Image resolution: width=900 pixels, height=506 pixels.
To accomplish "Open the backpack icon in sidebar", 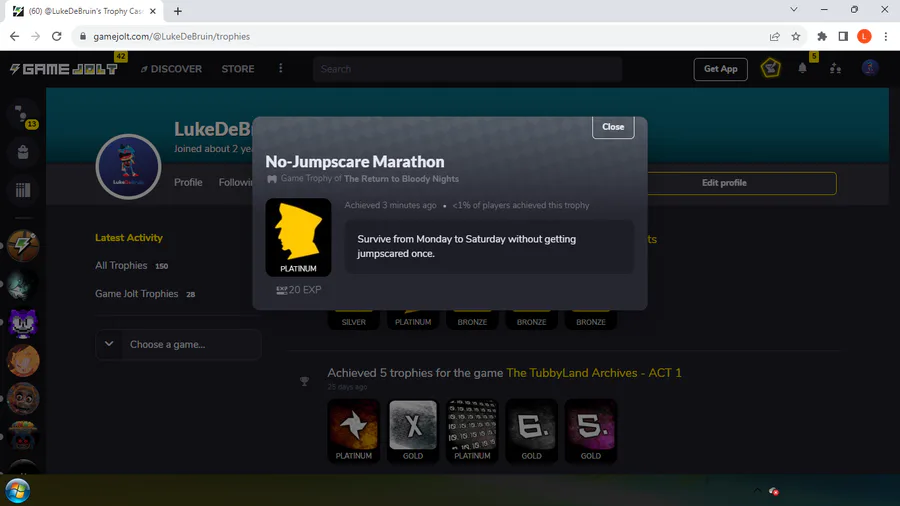I will [23, 152].
